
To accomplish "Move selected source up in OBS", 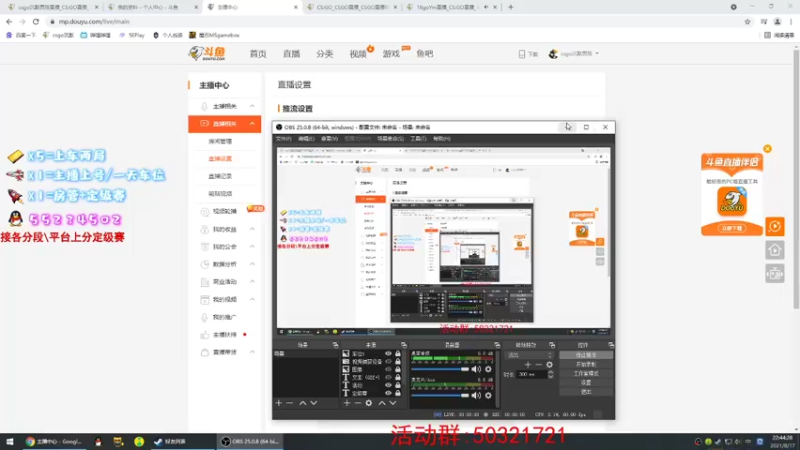I will point(382,403).
